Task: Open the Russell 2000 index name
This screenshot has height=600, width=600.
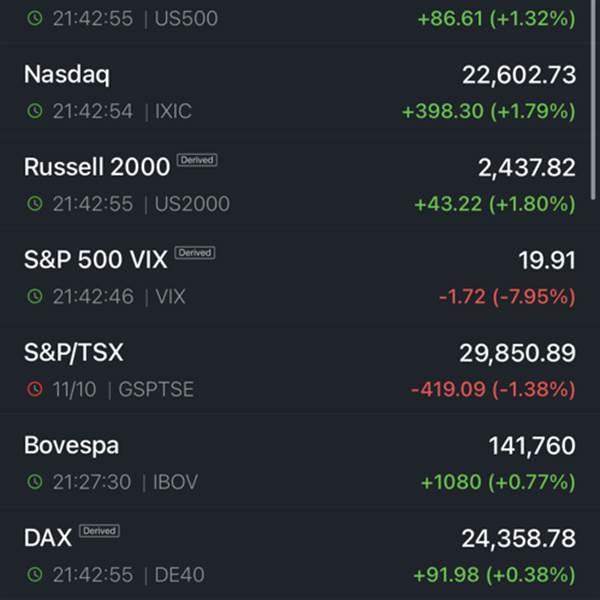Action: 96,168
